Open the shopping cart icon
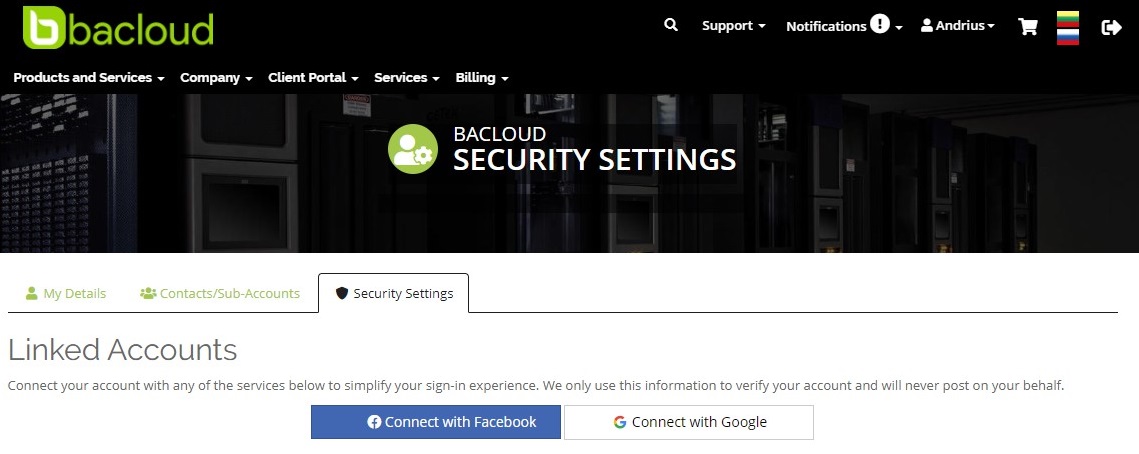The image size is (1139, 454). click(1028, 27)
